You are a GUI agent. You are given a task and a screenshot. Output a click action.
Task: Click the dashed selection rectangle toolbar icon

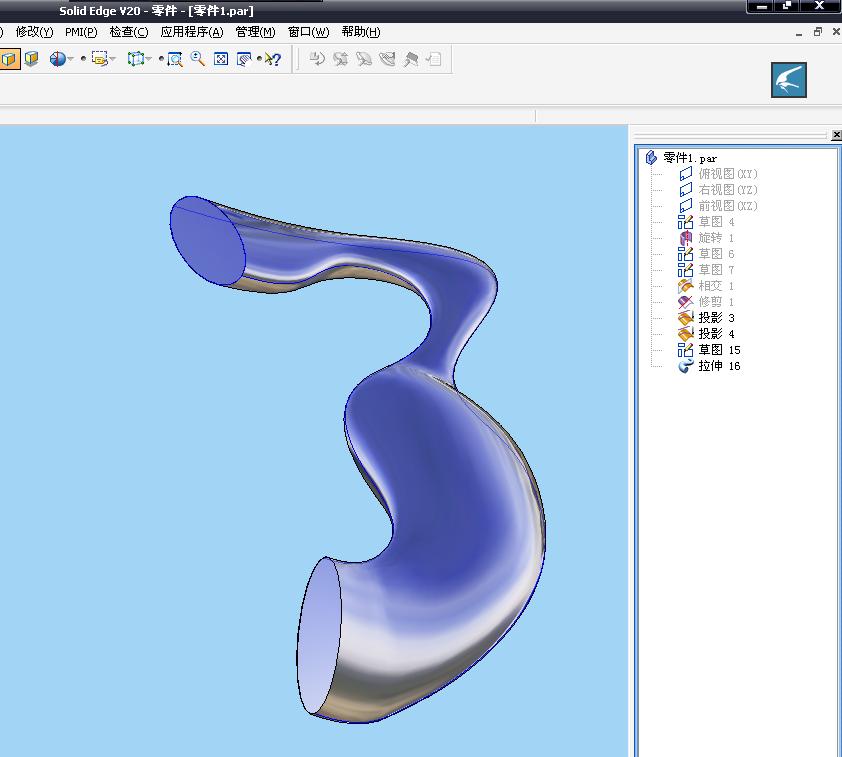click(99, 59)
